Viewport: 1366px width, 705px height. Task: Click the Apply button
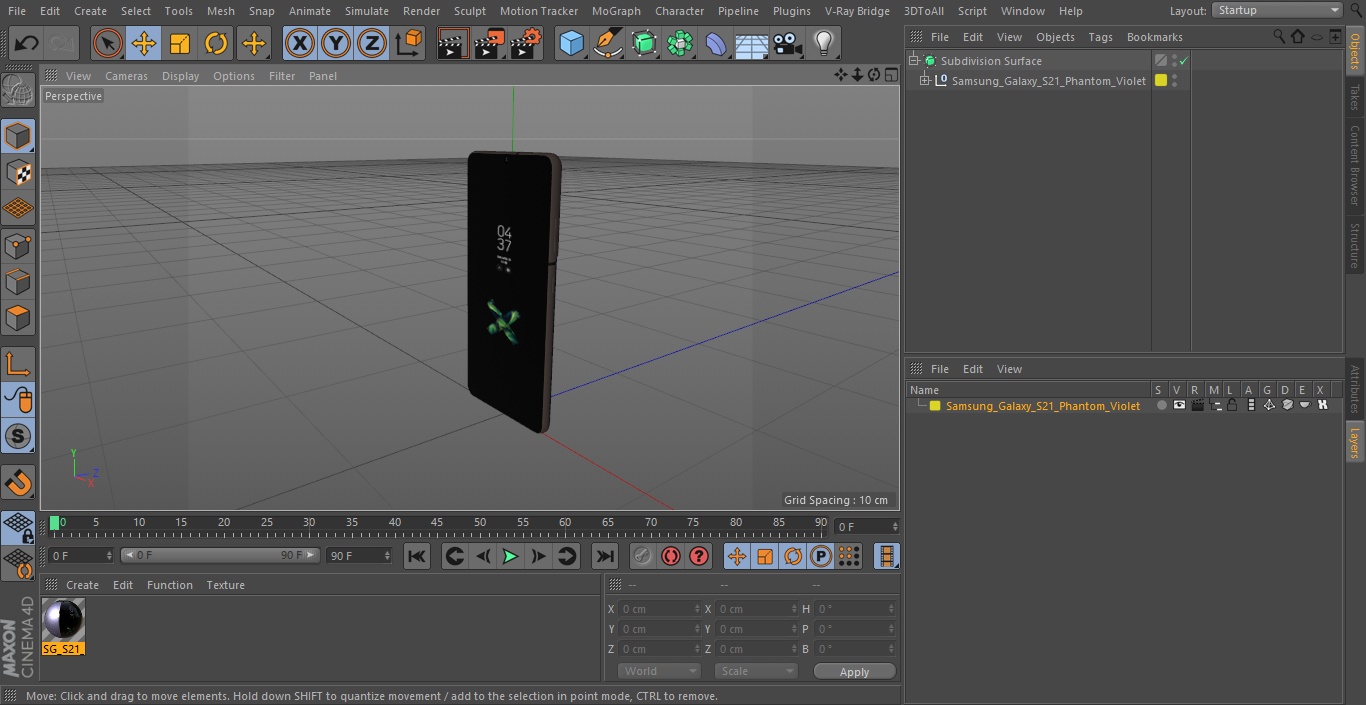854,672
